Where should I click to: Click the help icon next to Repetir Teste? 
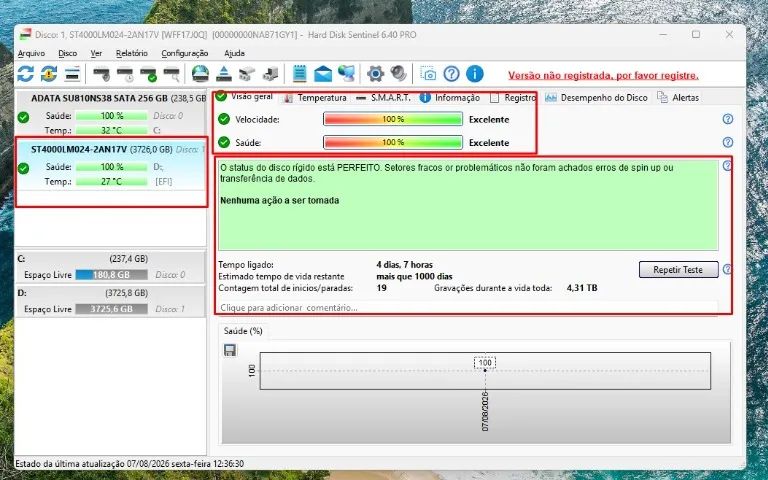tap(727, 269)
